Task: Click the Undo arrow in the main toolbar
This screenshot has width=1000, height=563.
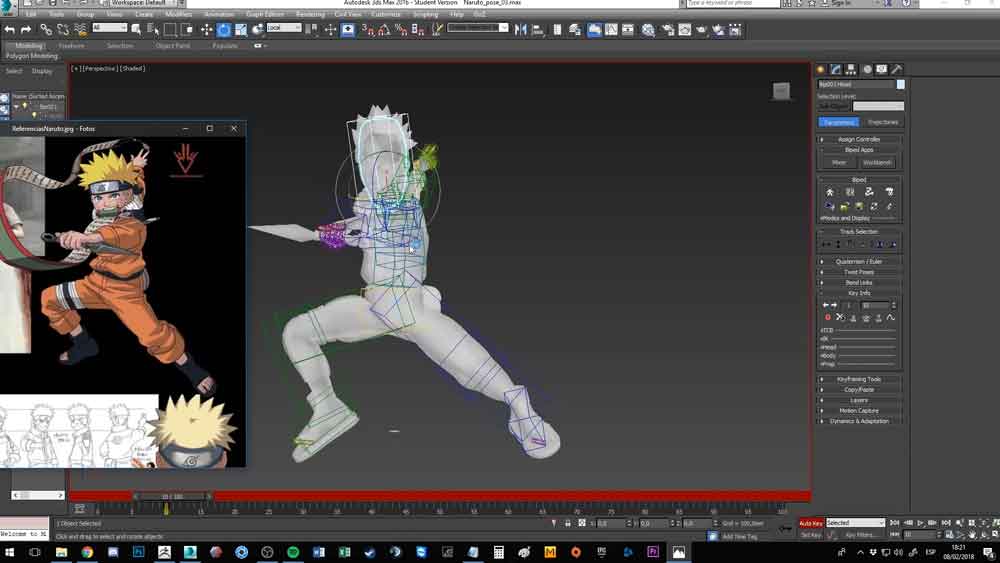Action: 10,29
